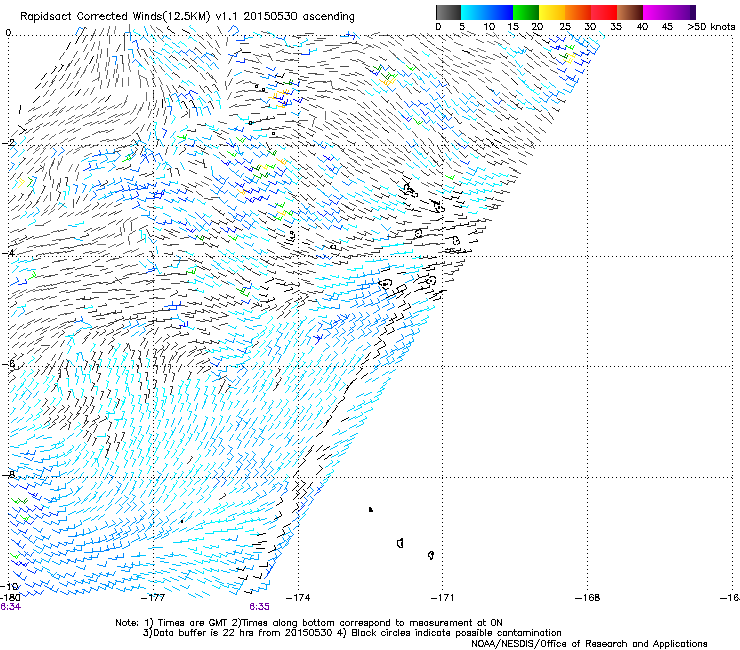Click the magenta 40-45 knots legend segment

tap(656, 12)
